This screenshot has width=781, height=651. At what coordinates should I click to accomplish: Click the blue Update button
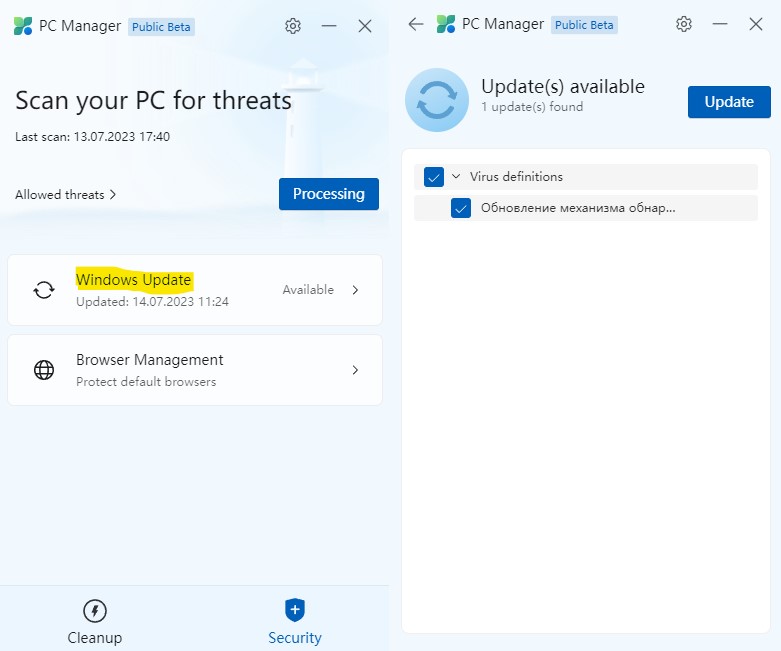729,102
